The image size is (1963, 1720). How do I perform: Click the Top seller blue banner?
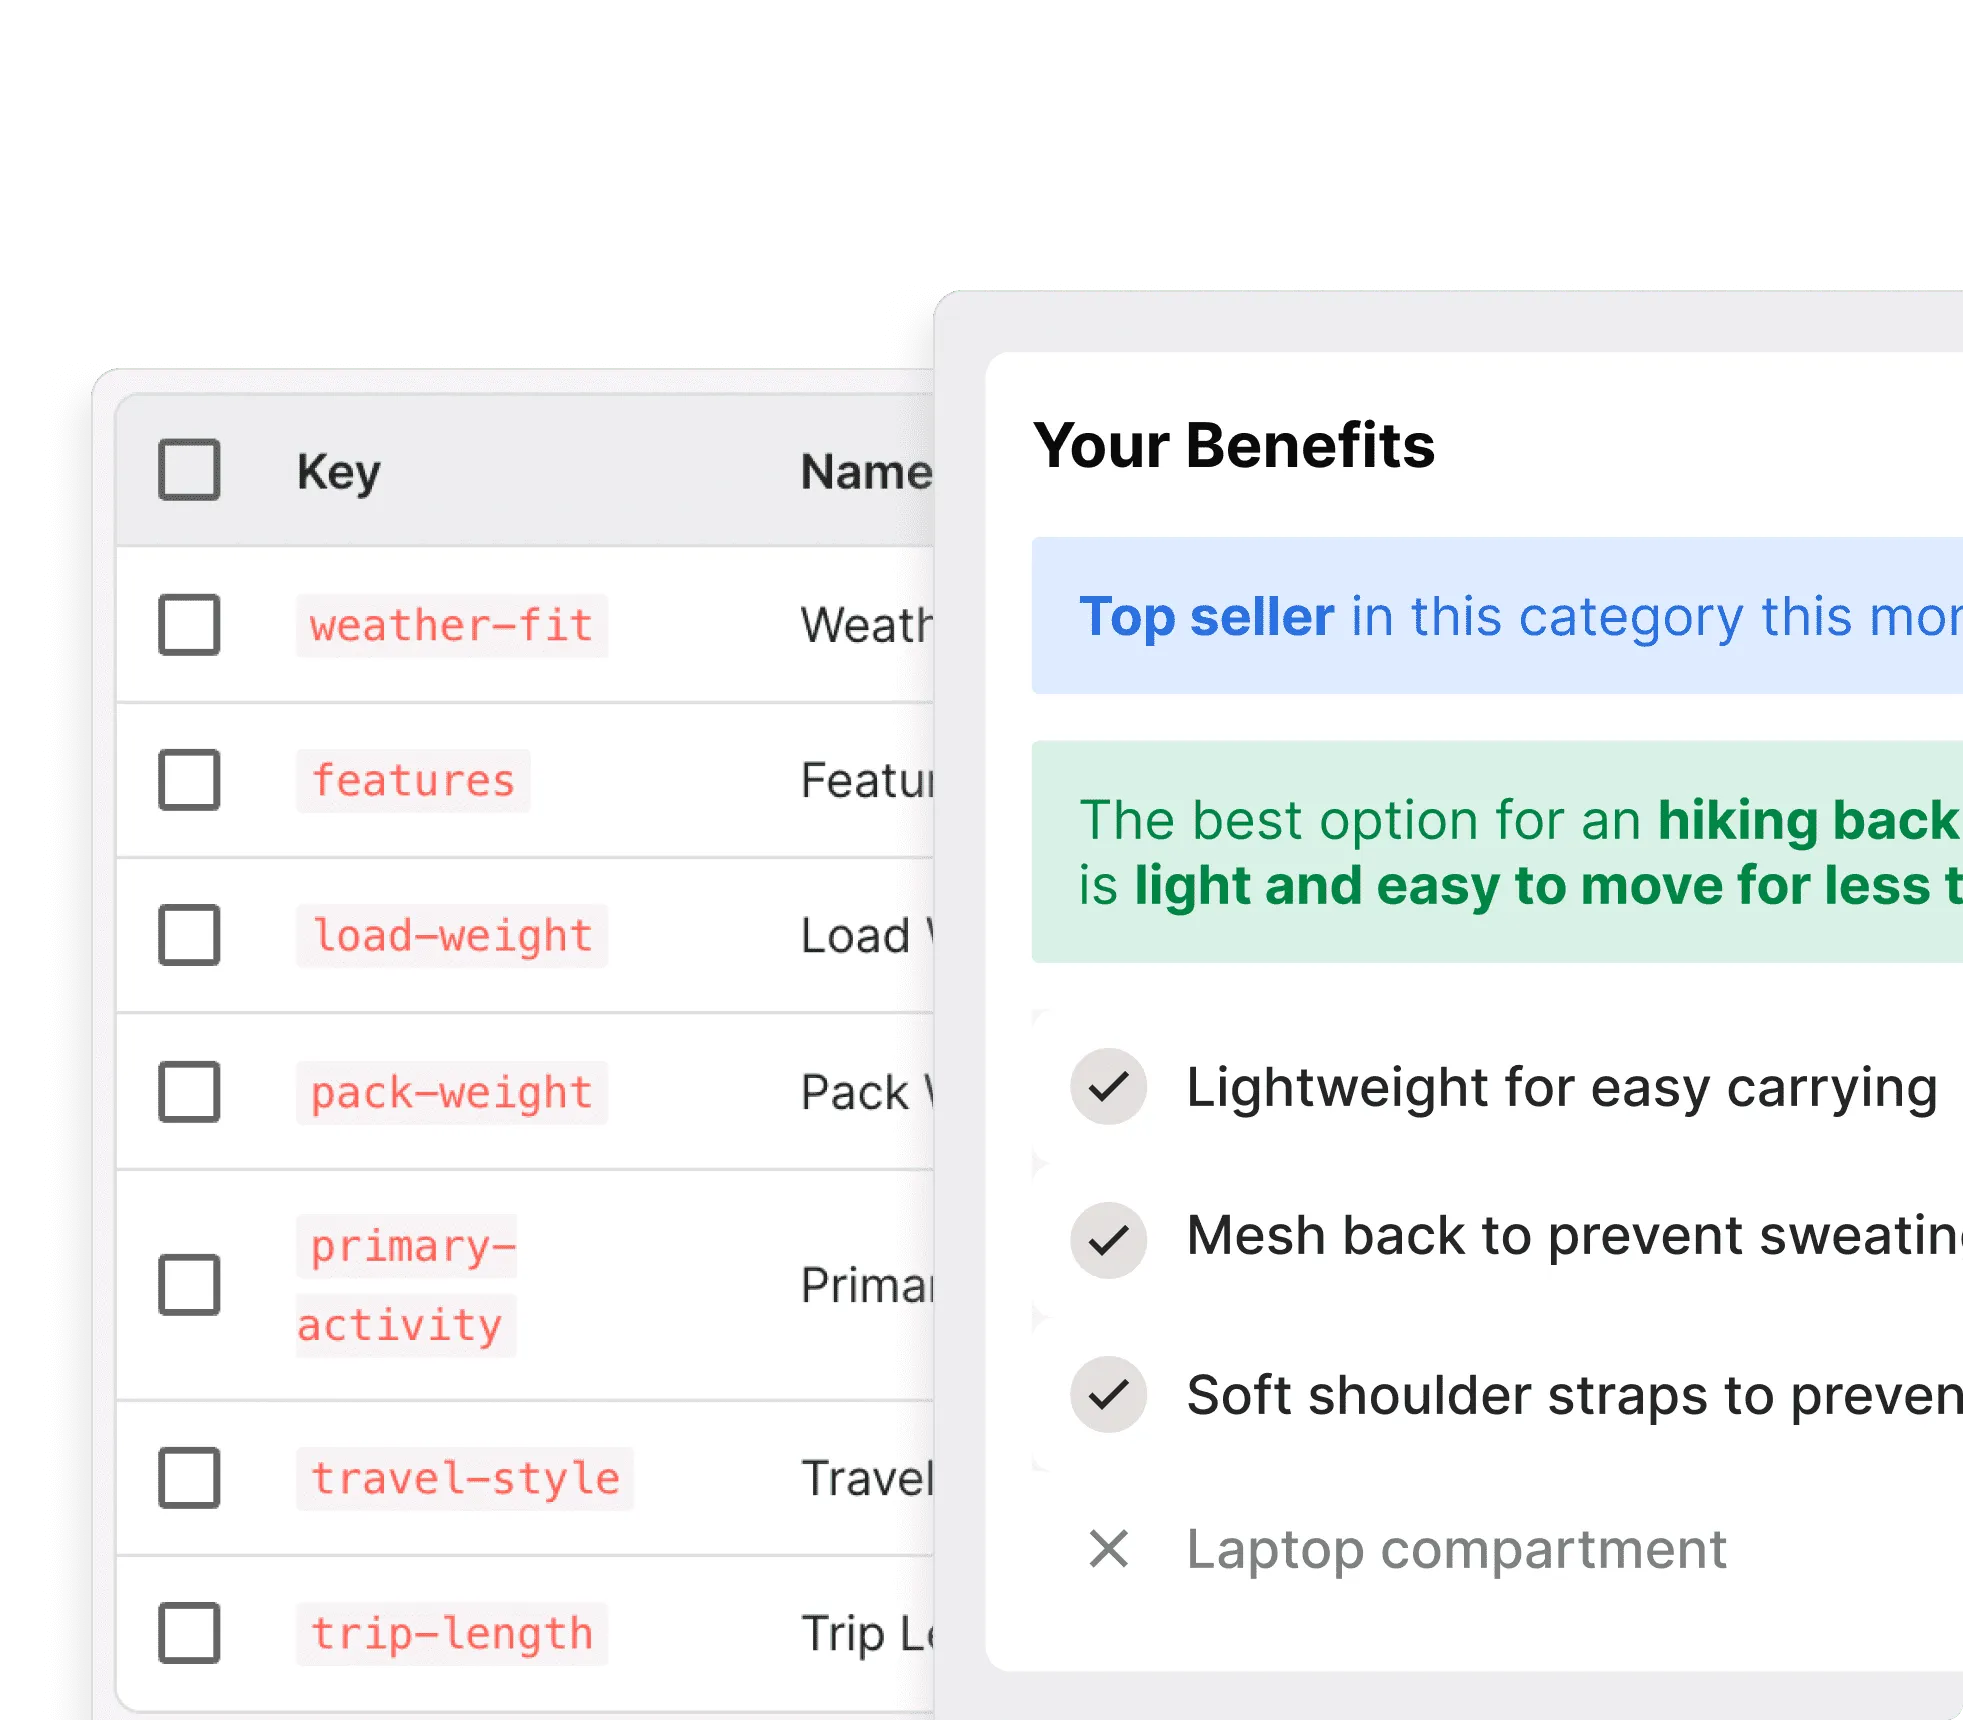pos(1497,616)
